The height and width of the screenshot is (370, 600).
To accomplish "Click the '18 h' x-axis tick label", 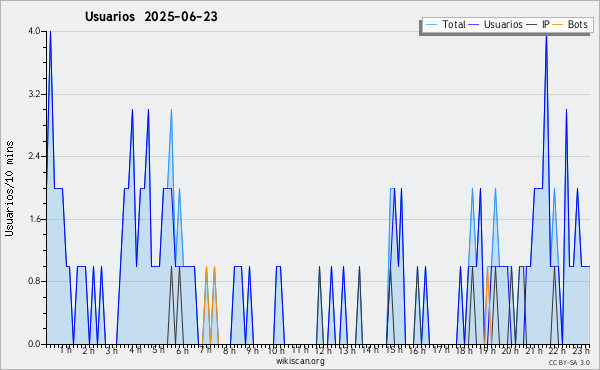I will pyautogui.click(x=464, y=351).
